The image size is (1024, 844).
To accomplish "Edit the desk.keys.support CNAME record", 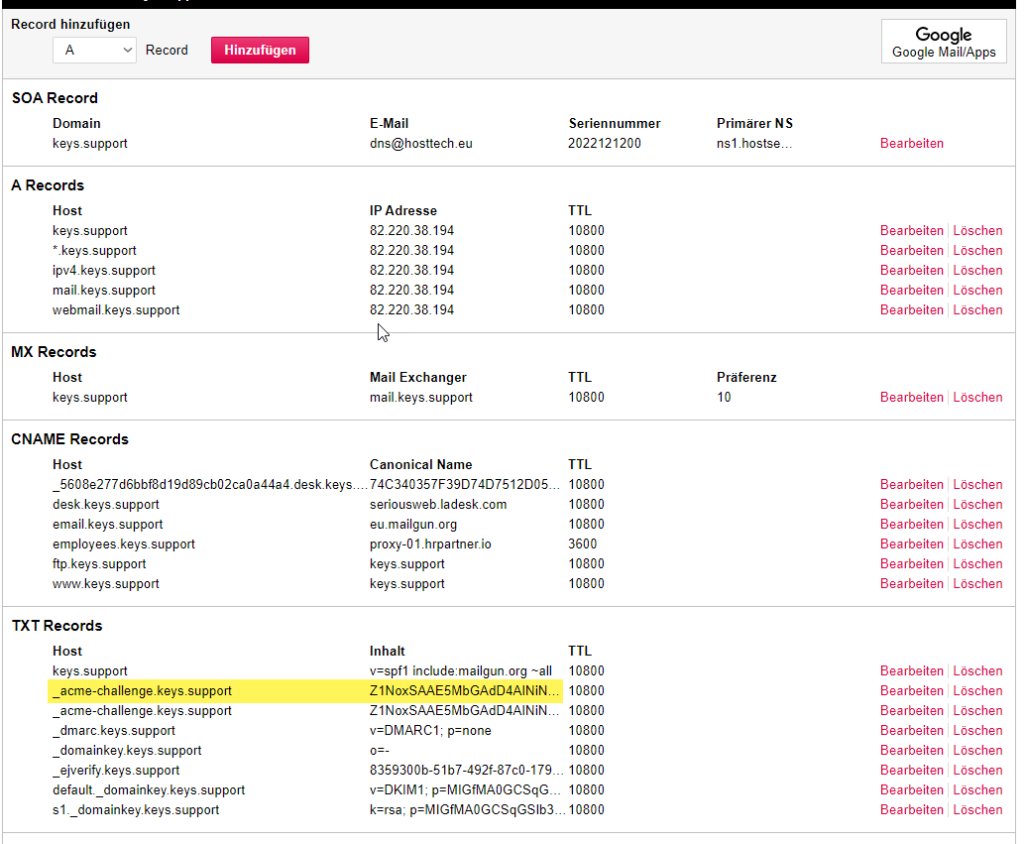I will point(911,504).
